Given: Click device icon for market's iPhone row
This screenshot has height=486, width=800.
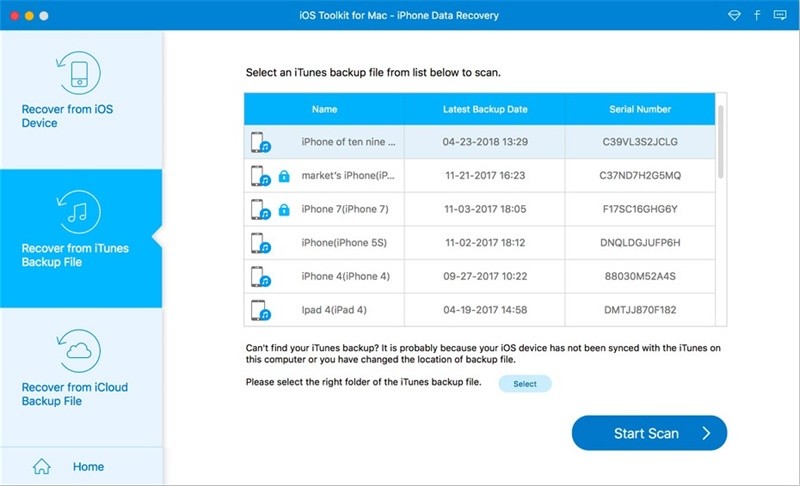Looking at the screenshot, I should coord(260,176).
